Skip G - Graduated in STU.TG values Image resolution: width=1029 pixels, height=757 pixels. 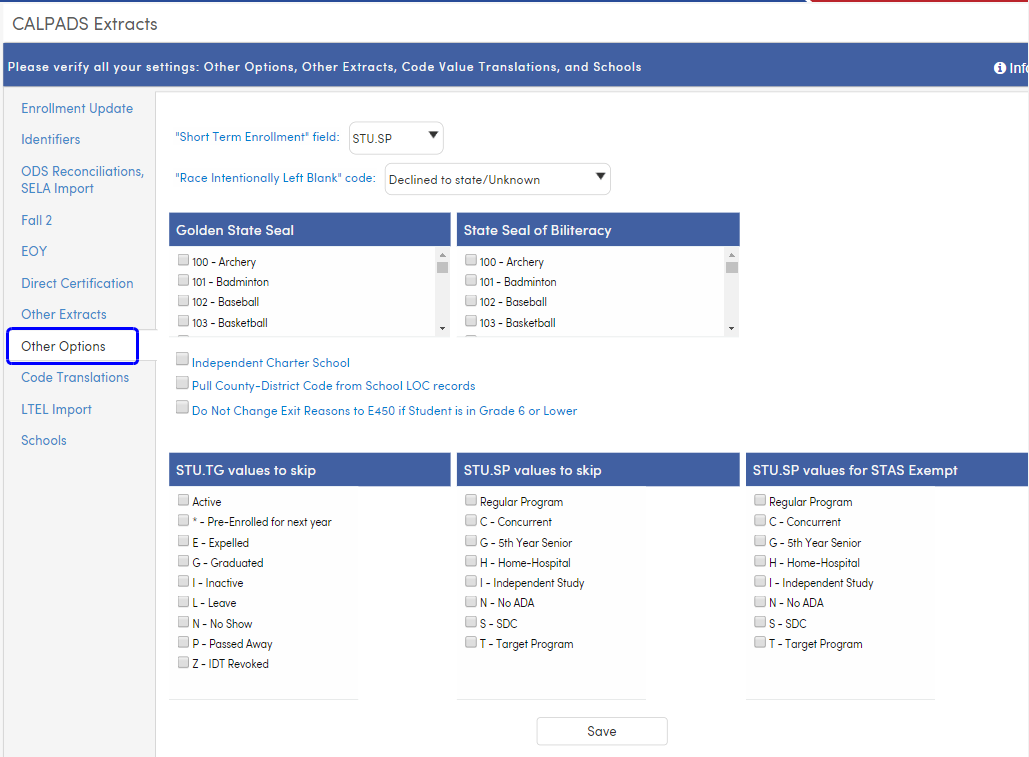click(183, 561)
